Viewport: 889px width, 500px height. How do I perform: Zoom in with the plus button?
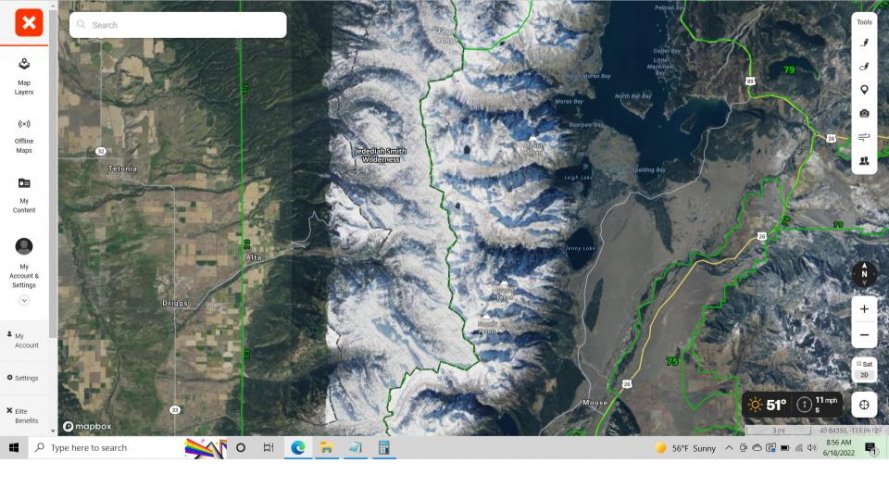[864, 309]
